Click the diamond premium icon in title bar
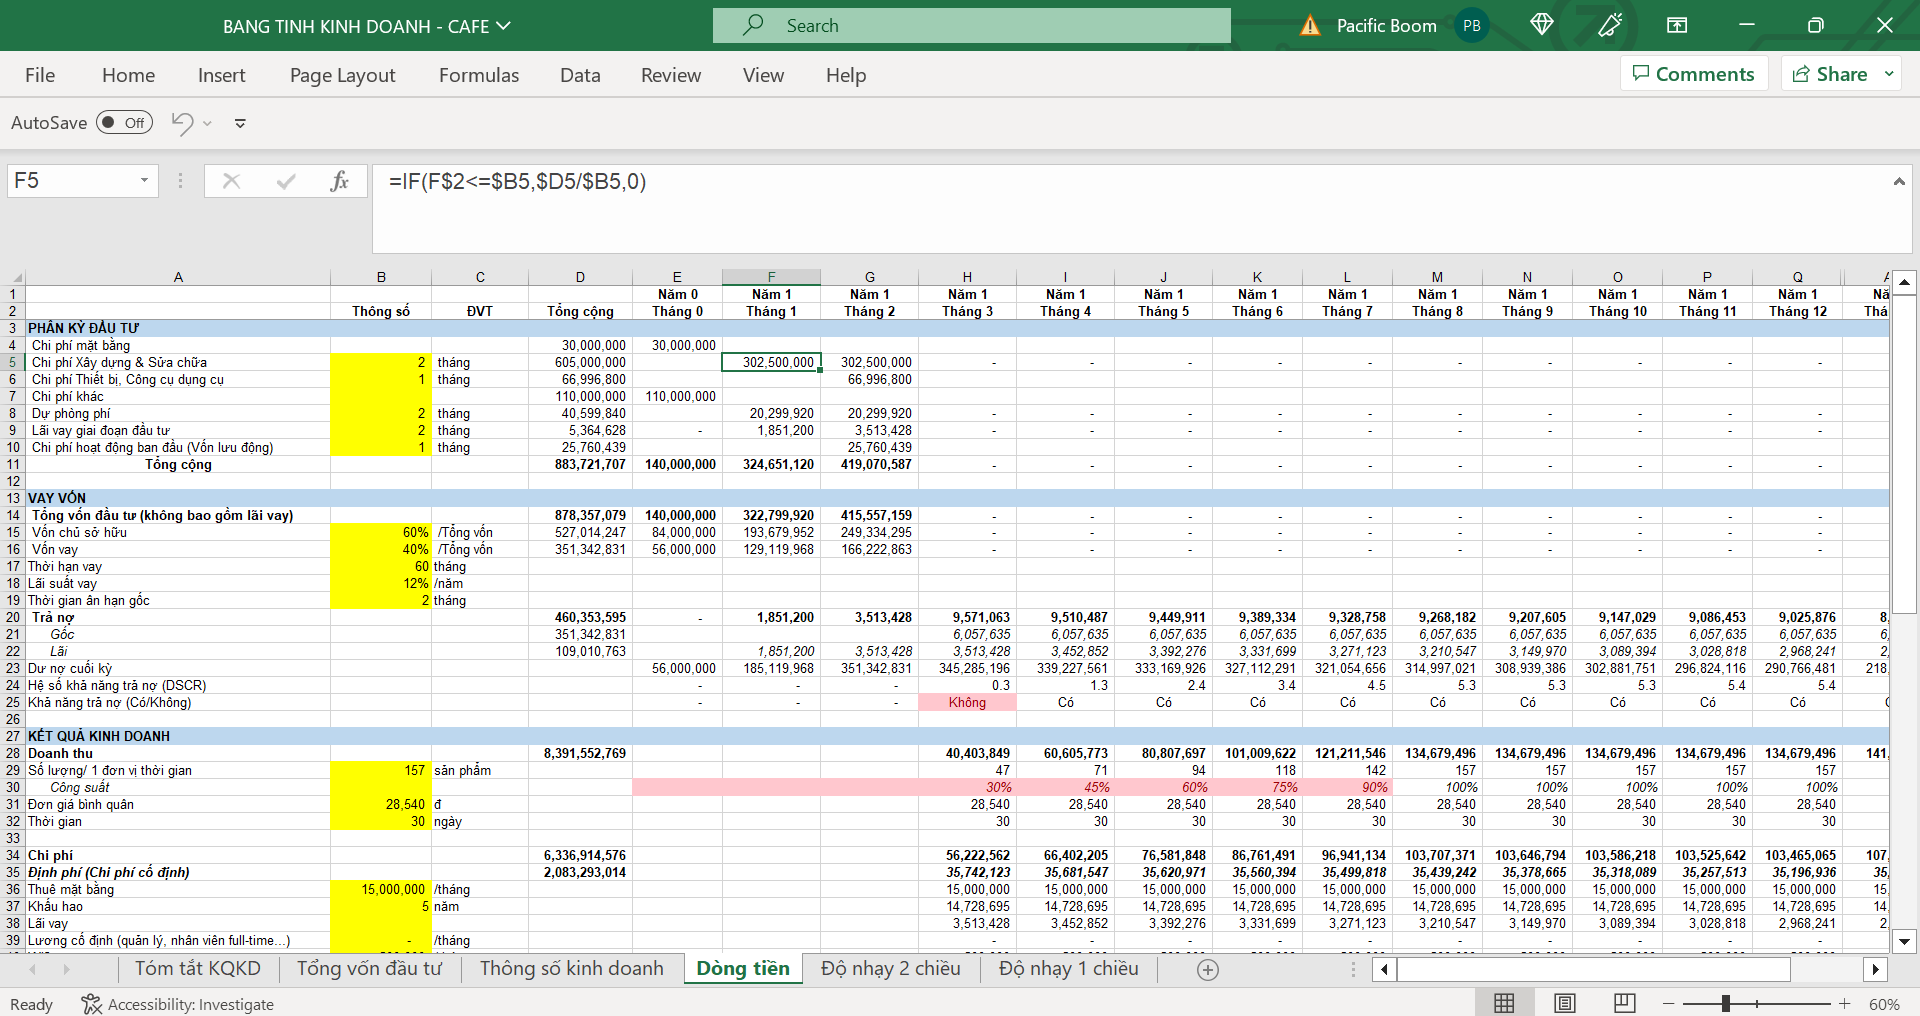 tap(1541, 25)
